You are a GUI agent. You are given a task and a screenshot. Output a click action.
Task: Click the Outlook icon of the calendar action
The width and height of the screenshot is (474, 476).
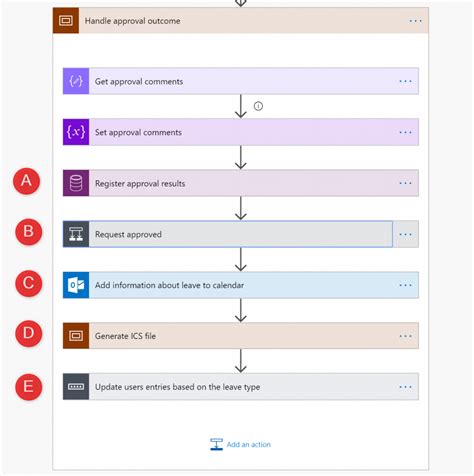pos(76,285)
